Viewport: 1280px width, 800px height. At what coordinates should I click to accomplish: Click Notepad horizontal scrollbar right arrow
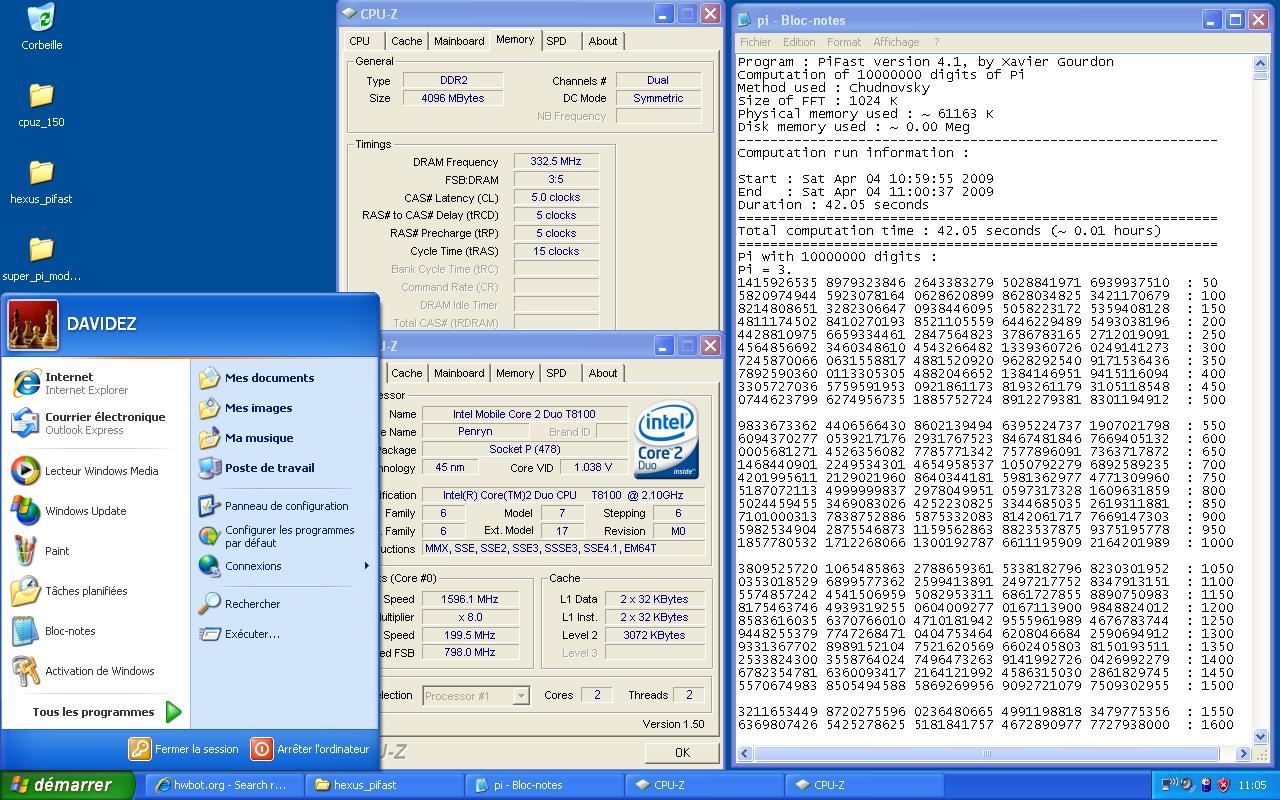(x=1245, y=754)
